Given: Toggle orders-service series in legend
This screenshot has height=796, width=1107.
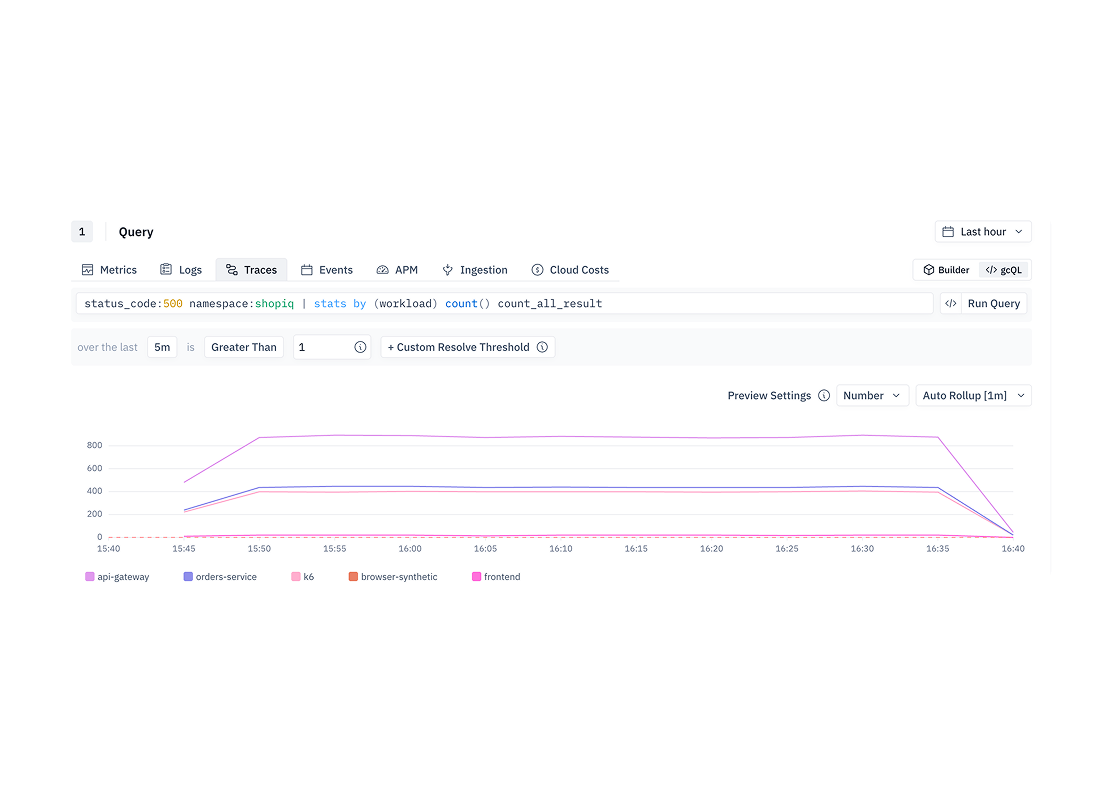Looking at the screenshot, I should click(220, 577).
